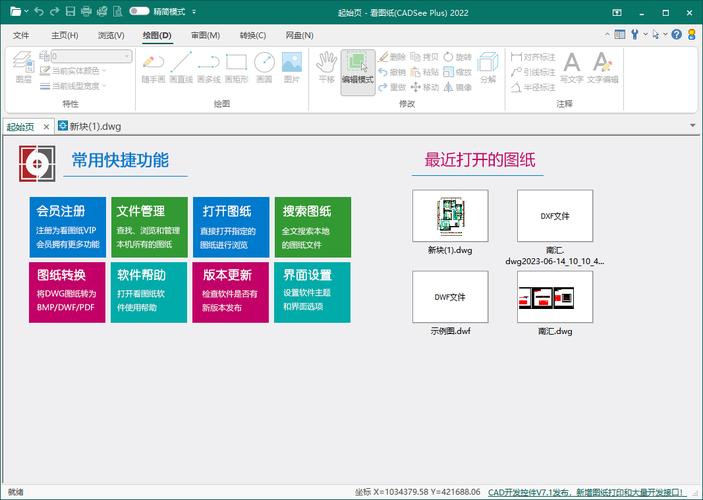Select the 旋转 rotate tool

coord(457,57)
